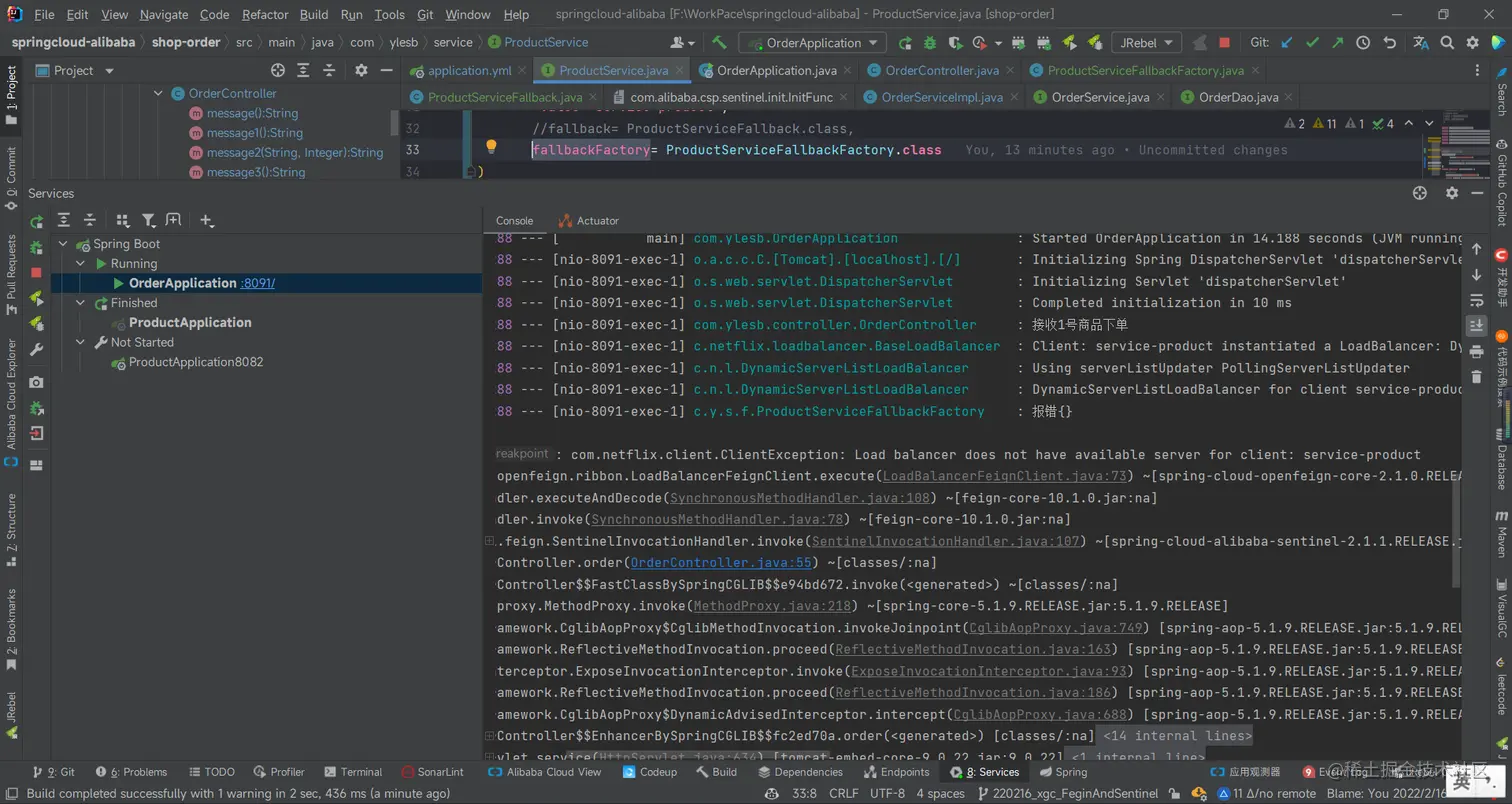Open the :8091/ link beside OrderApplication
The height and width of the screenshot is (804, 1512).
coord(258,283)
